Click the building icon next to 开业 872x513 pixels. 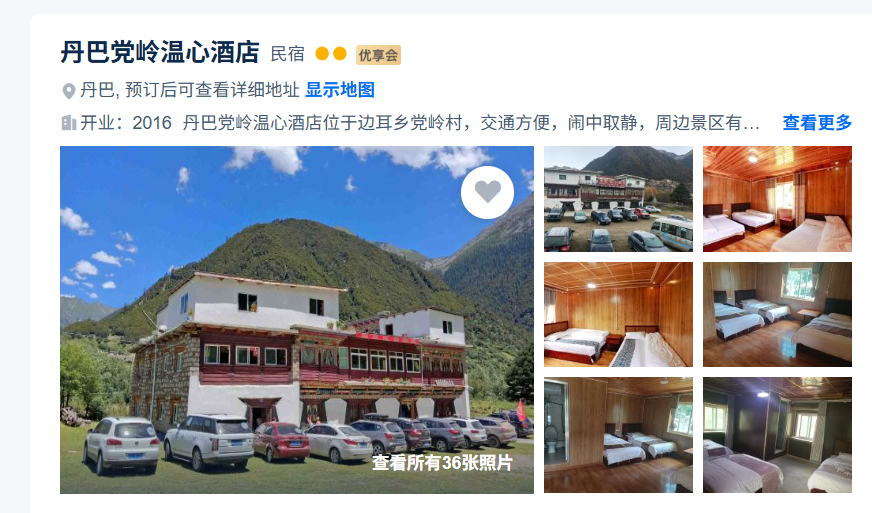click(68, 122)
